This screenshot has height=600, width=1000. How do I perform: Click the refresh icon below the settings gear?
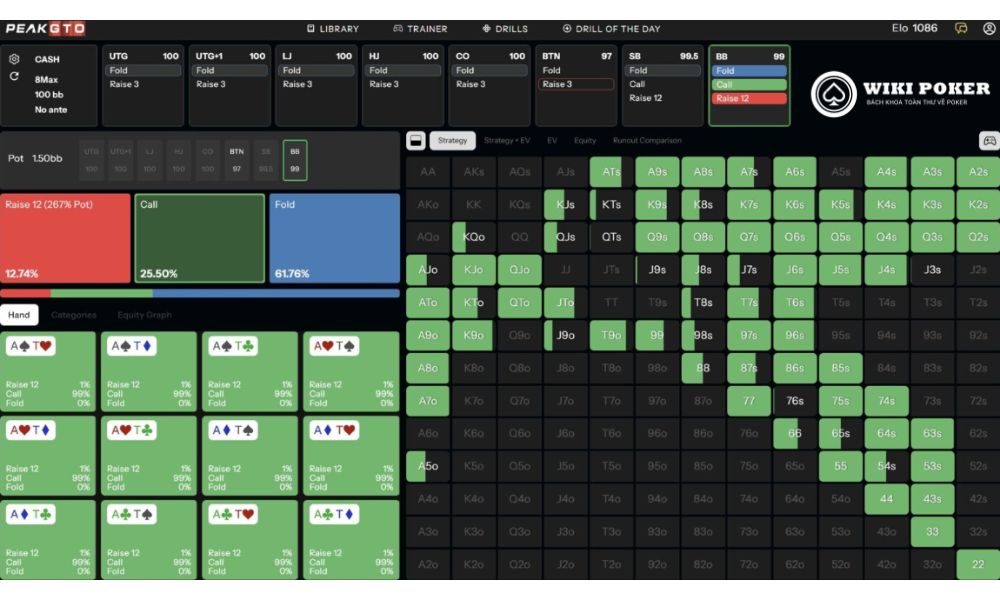[x=14, y=77]
